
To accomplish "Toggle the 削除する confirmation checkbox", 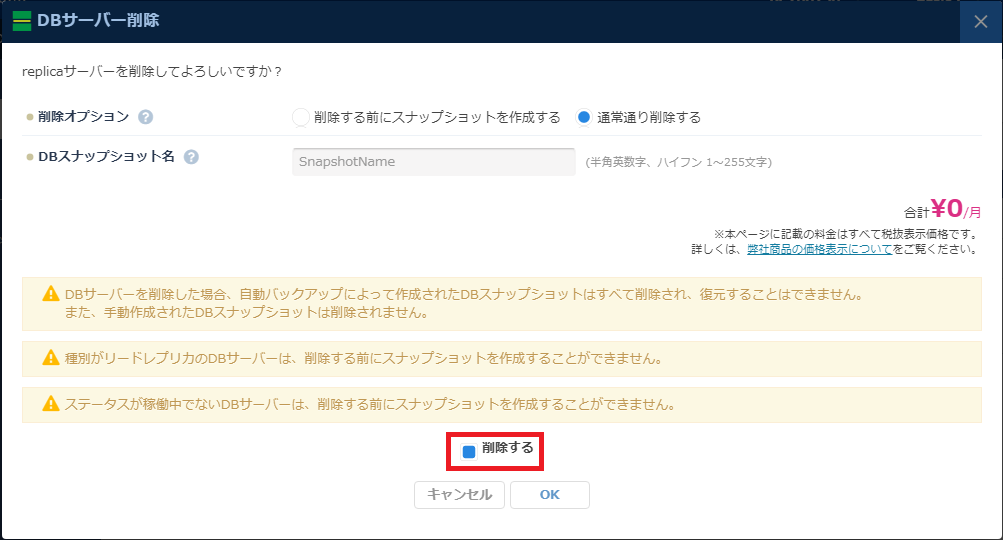I will click(x=469, y=452).
